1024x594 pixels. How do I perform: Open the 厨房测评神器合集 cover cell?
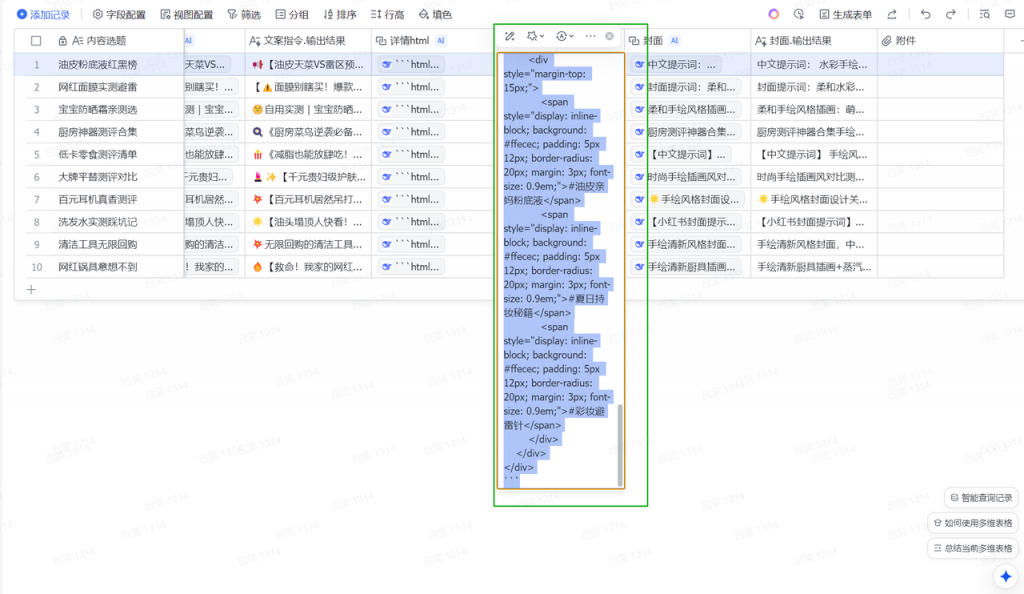[x=686, y=132]
